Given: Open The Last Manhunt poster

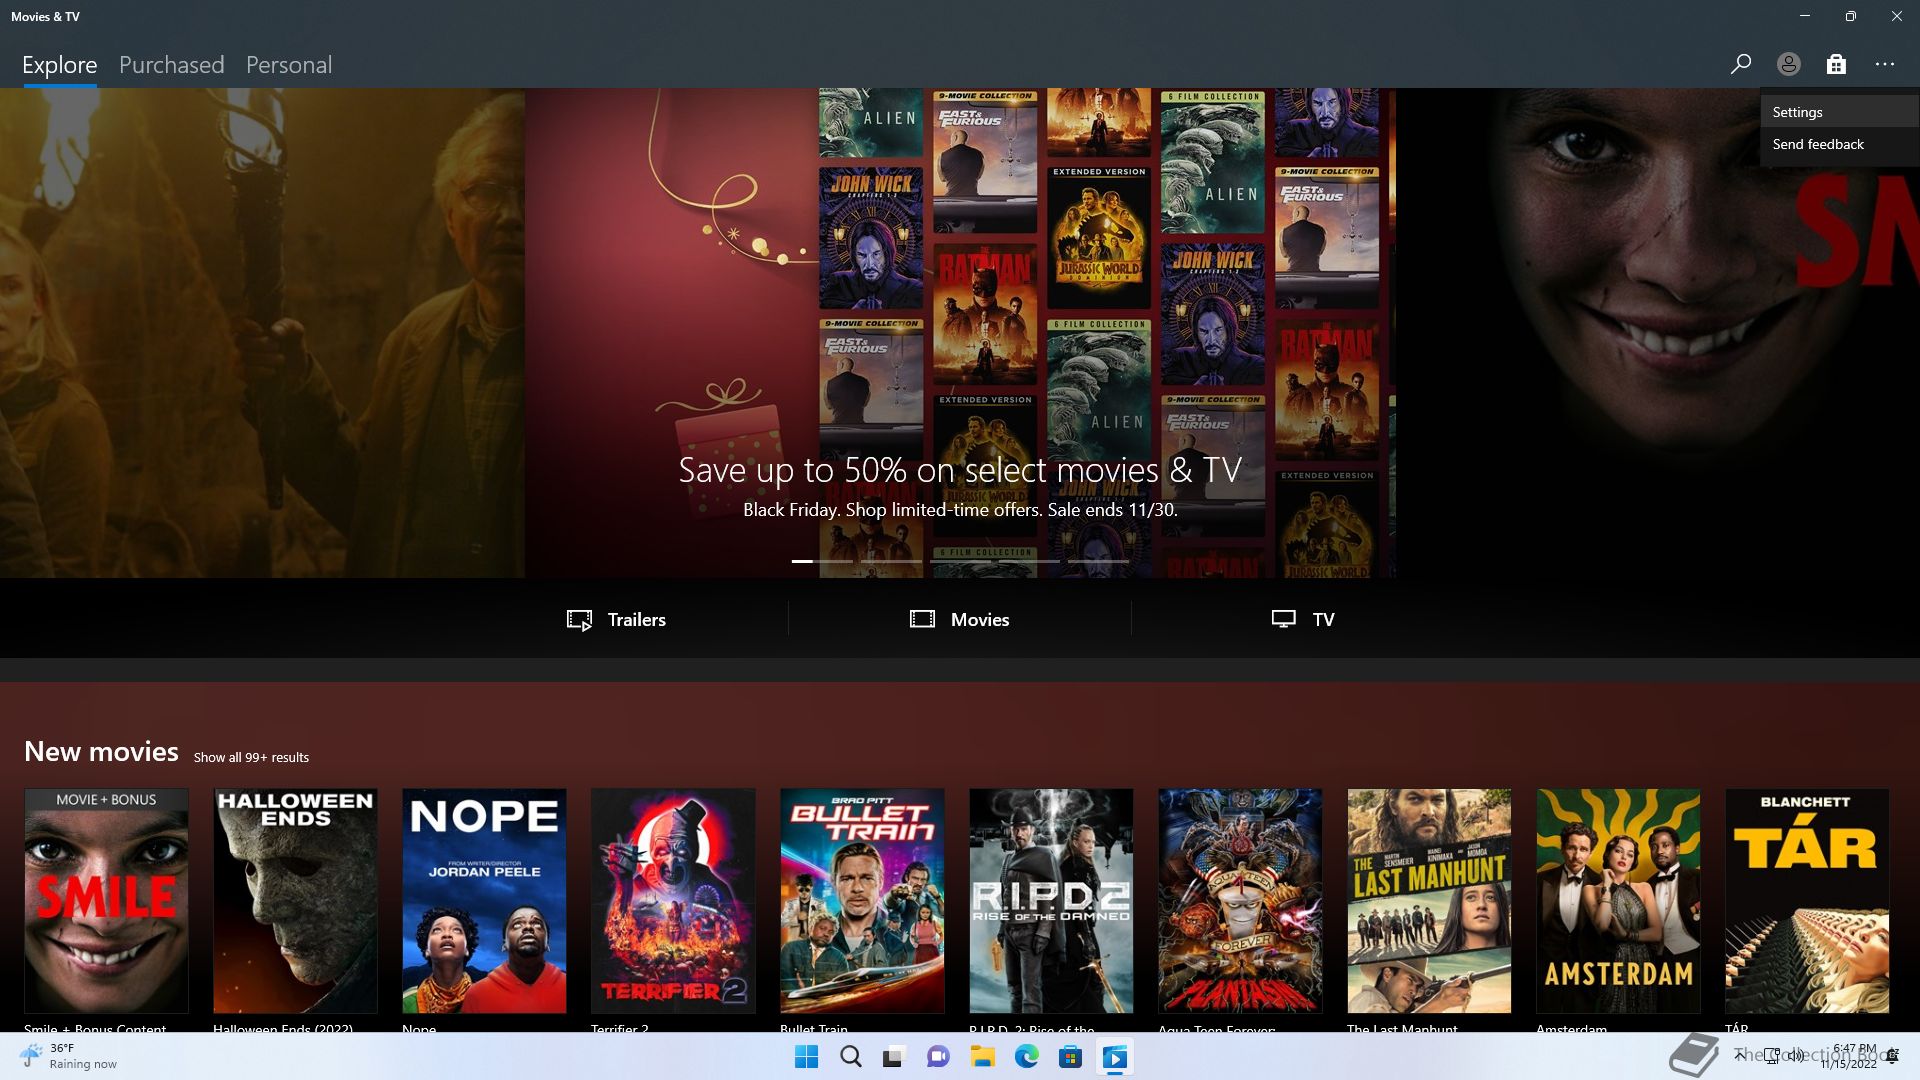Looking at the screenshot, I should pos(1429,900).
